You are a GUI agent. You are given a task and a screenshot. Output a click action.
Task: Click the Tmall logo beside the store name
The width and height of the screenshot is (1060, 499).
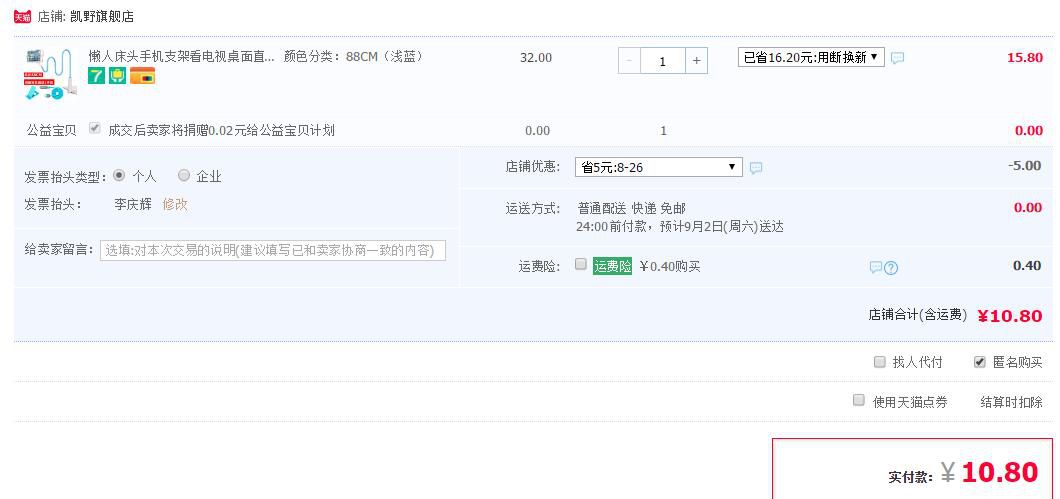[x=22, y=17]
